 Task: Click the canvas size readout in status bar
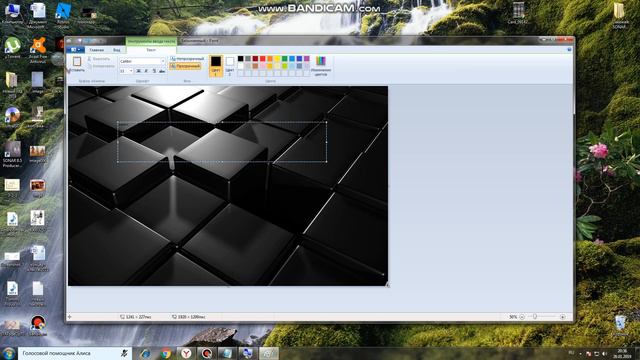click(189, 317)
